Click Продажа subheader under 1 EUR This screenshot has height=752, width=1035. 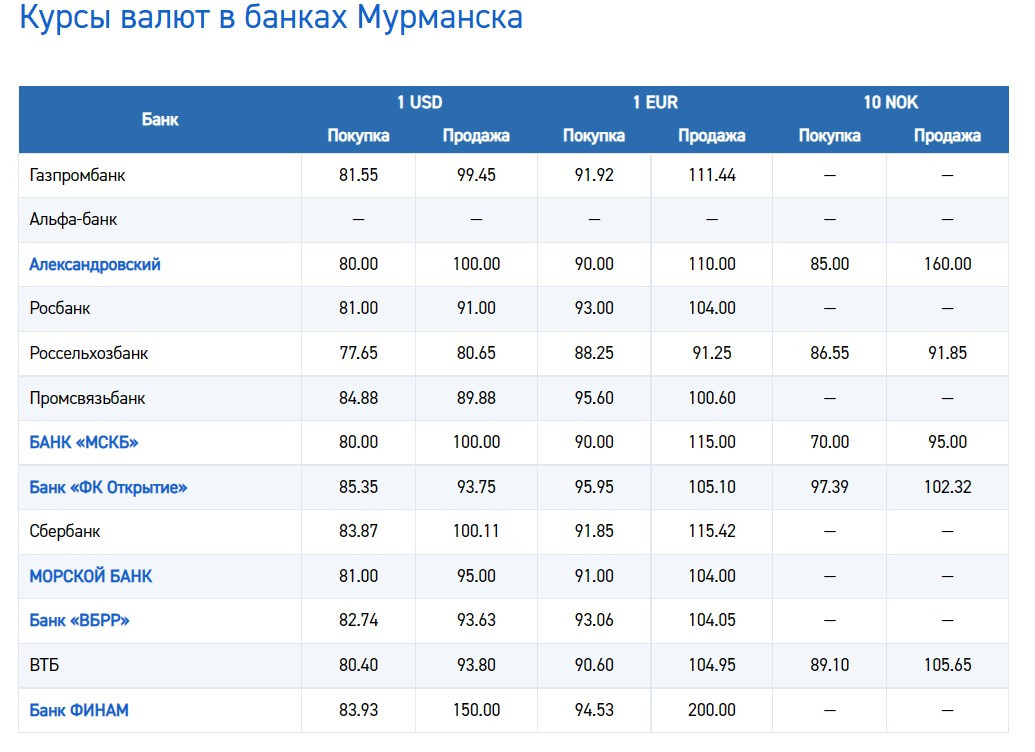[x=712, y=136]
